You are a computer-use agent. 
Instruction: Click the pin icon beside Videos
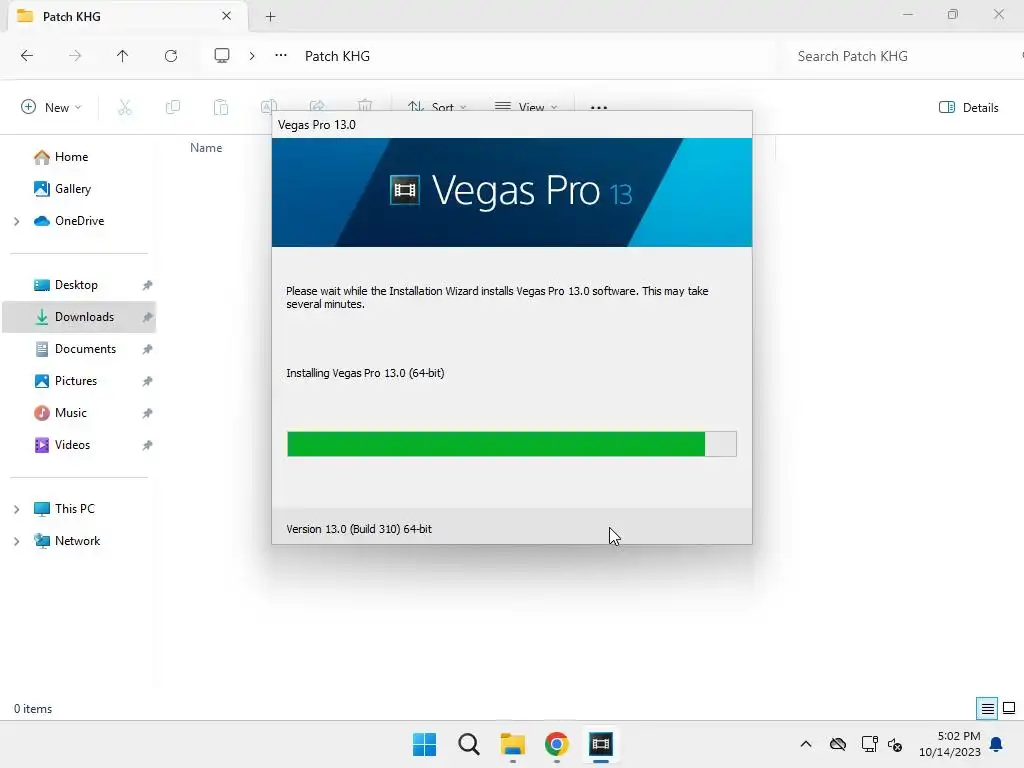tap(148, 445)
